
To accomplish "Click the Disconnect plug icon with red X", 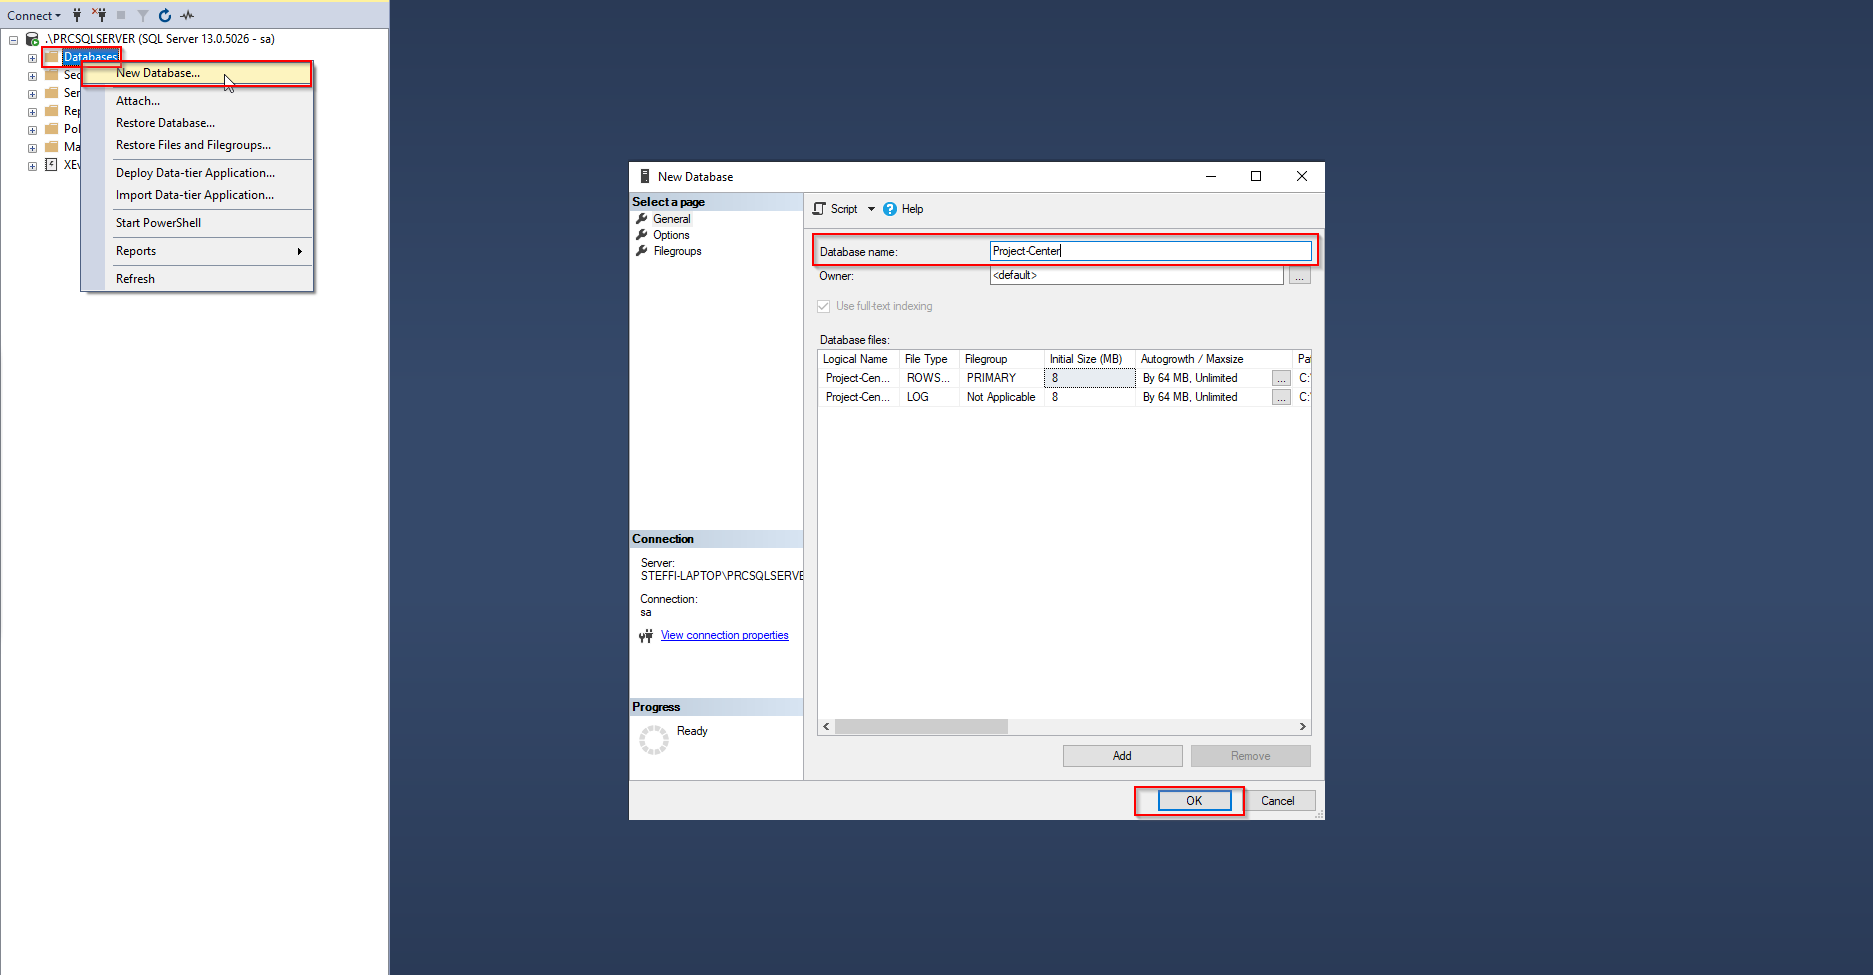I will (x=99, y=15).
